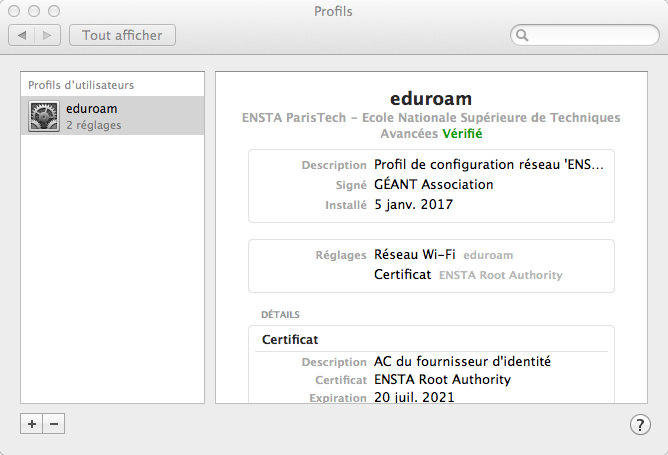Click the 'GÉANT Association' signer text
Viewport: 668px width, 455px height.
tap(434, 184)
